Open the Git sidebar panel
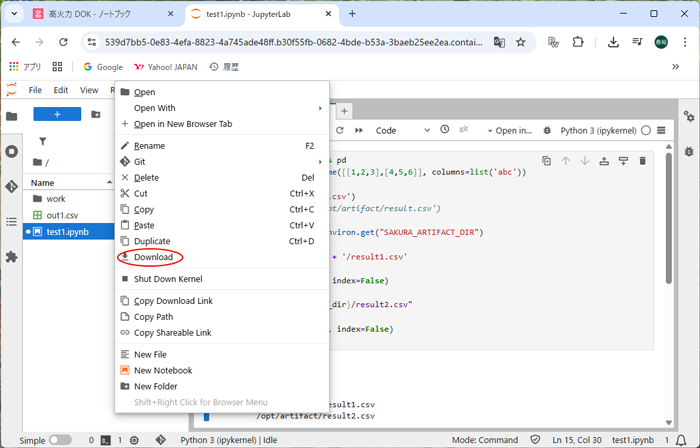The height and width of the screenshot is (448, 700). (x=12, y=186)
